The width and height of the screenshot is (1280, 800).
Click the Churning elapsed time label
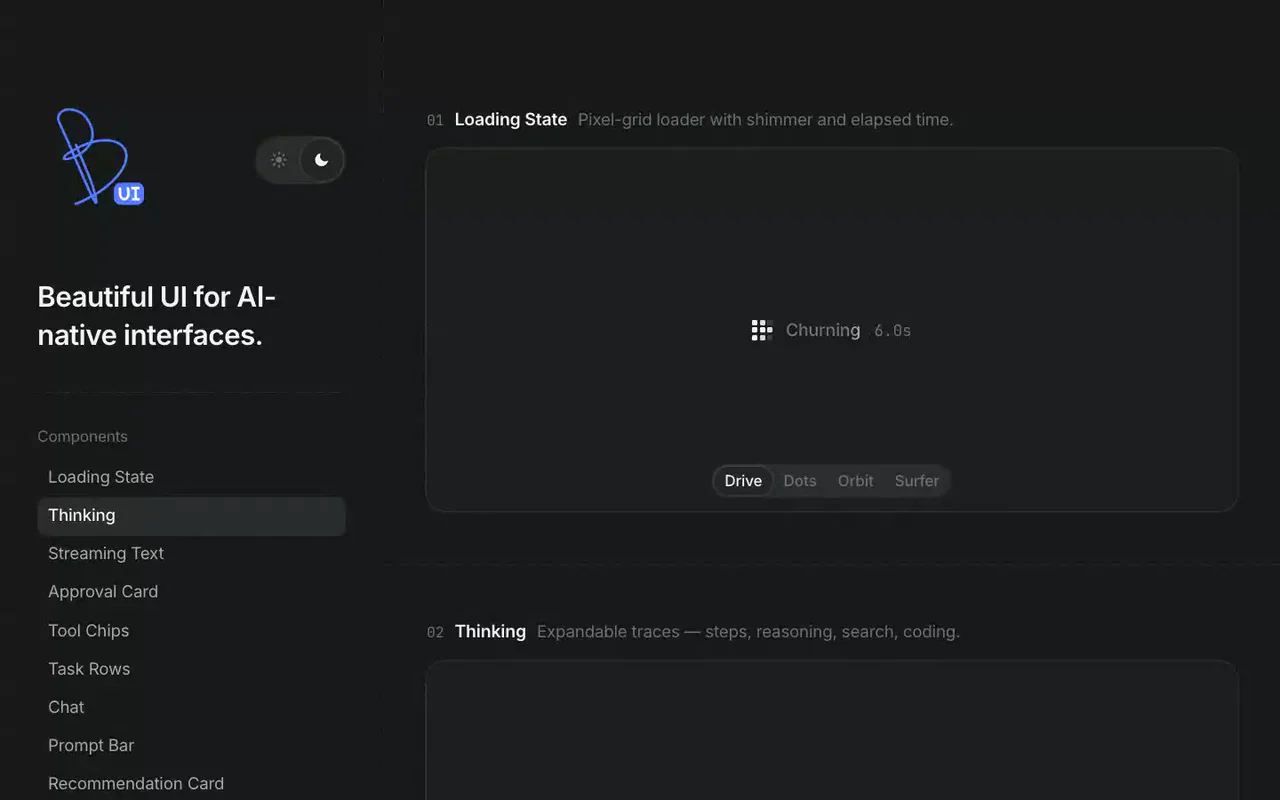tap(893, 331)
